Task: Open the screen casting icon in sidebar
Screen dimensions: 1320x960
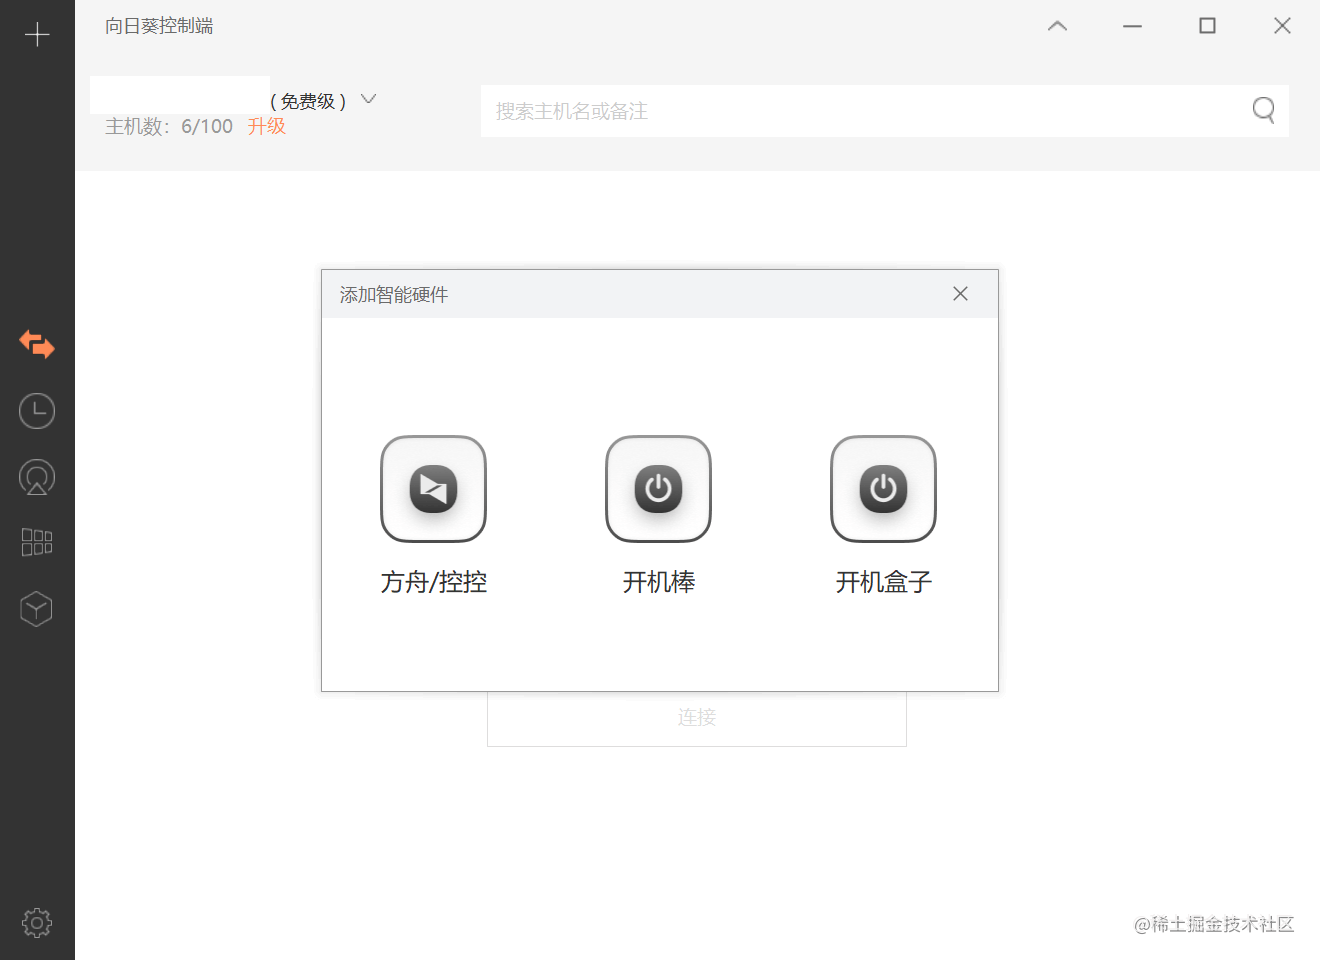Action: pos(37,477)
